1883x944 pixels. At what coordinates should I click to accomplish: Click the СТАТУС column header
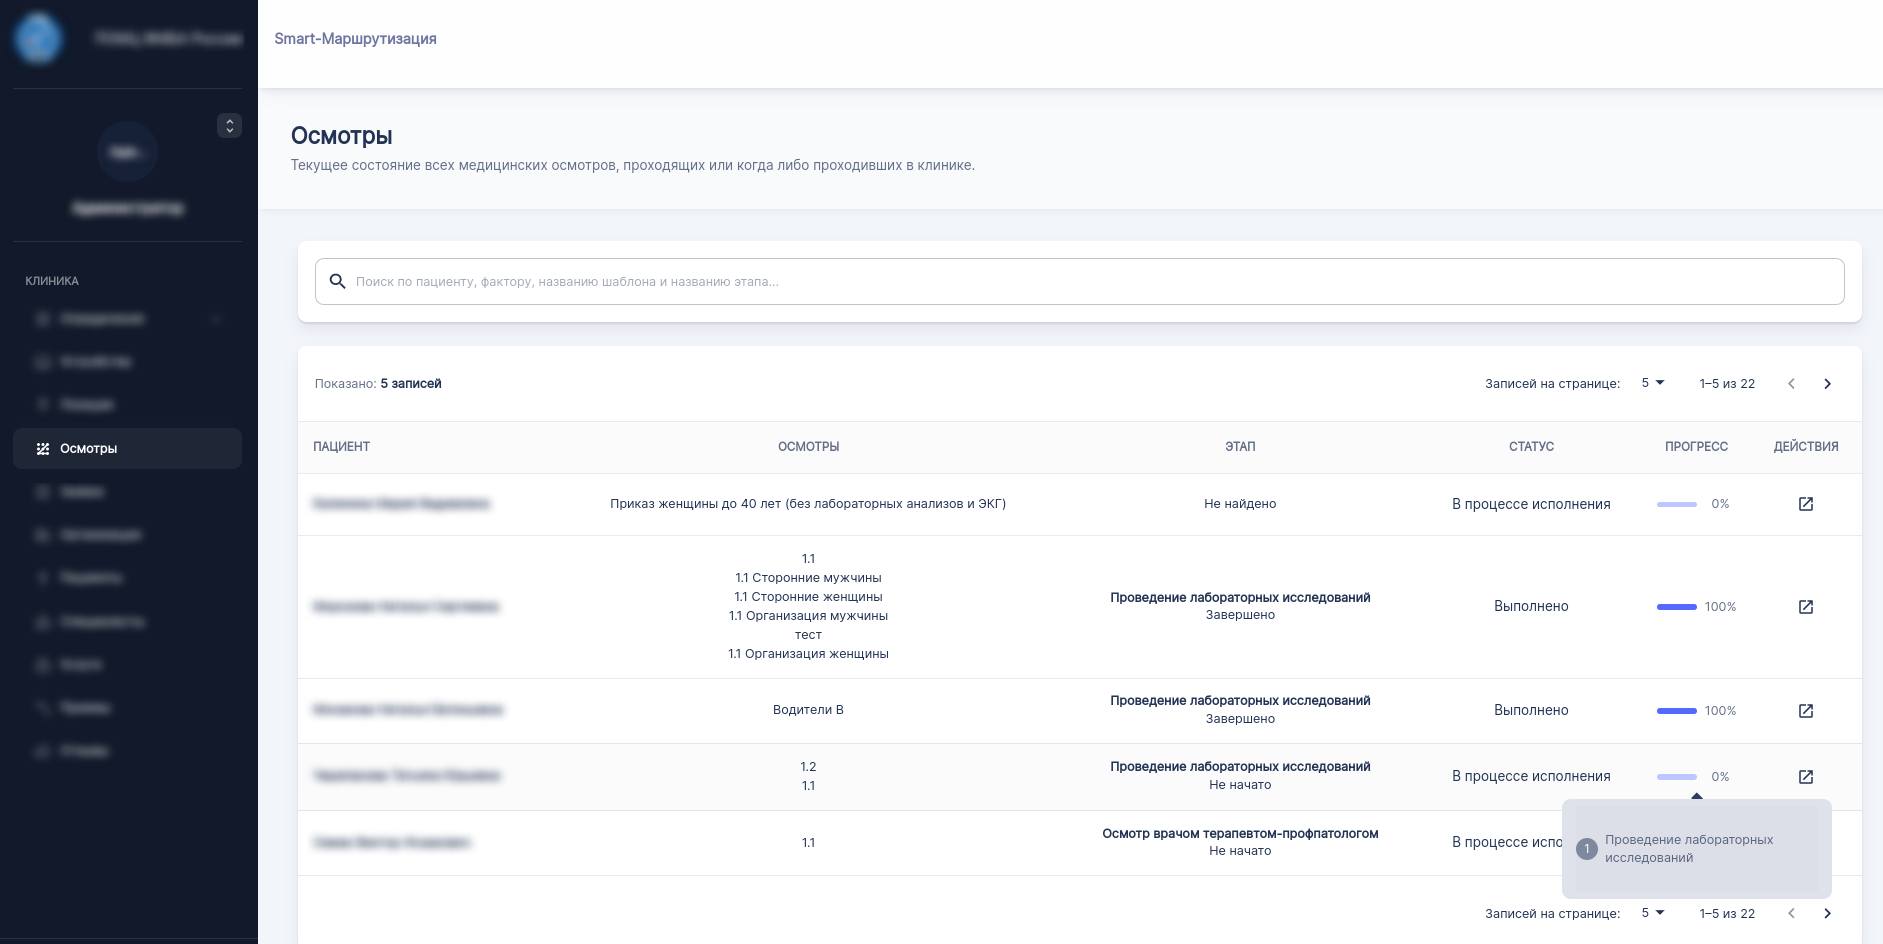tap(1531, 447)
